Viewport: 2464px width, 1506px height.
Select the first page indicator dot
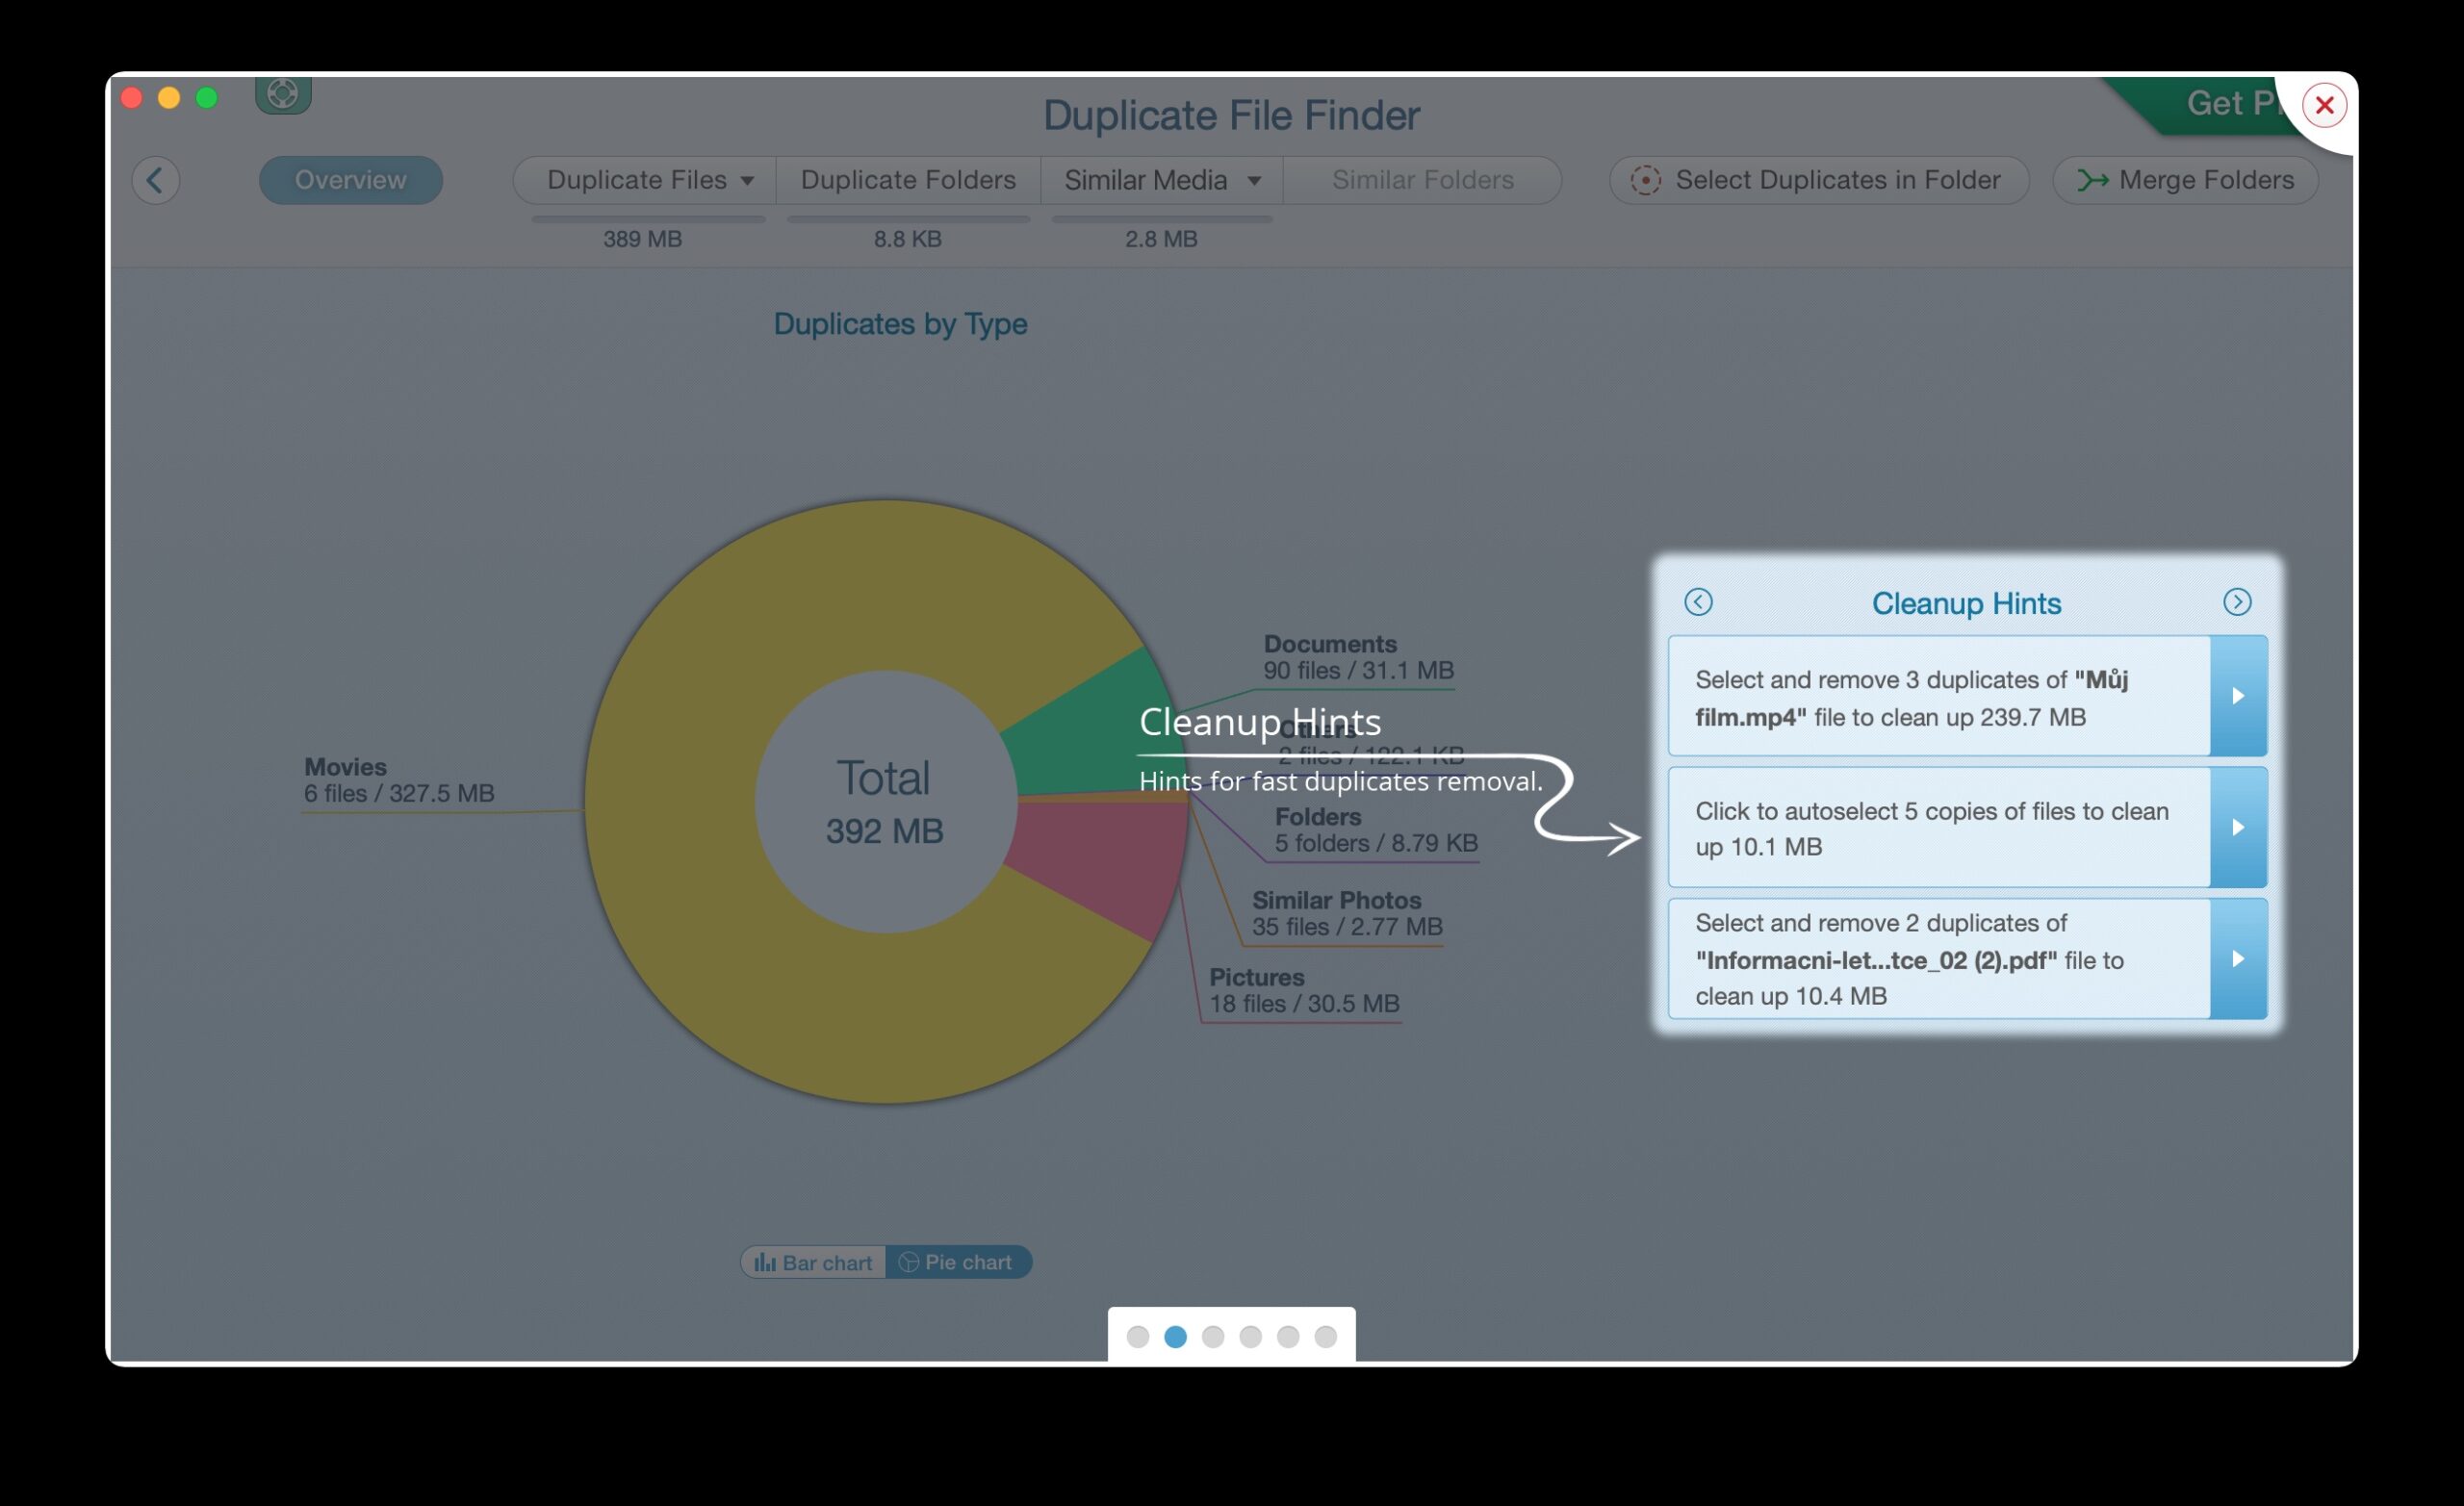click(1139, 1336)
